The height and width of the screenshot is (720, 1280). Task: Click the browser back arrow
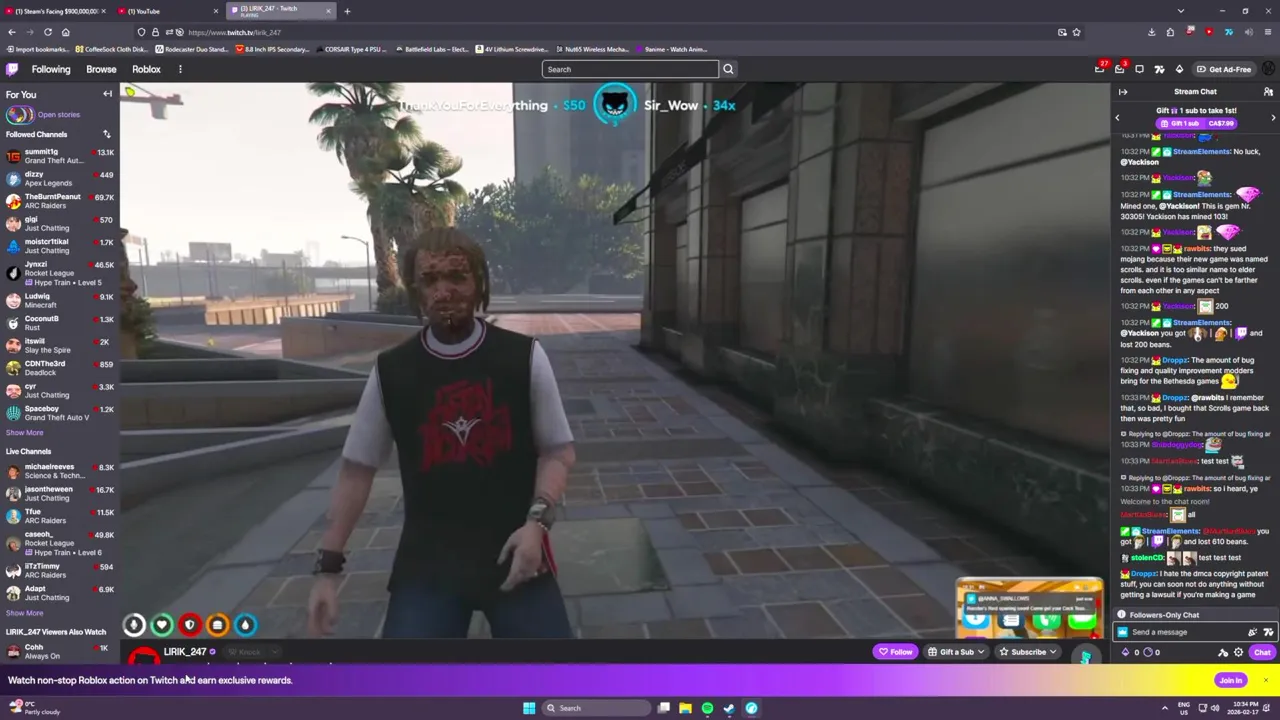click(x=12, y=32)
